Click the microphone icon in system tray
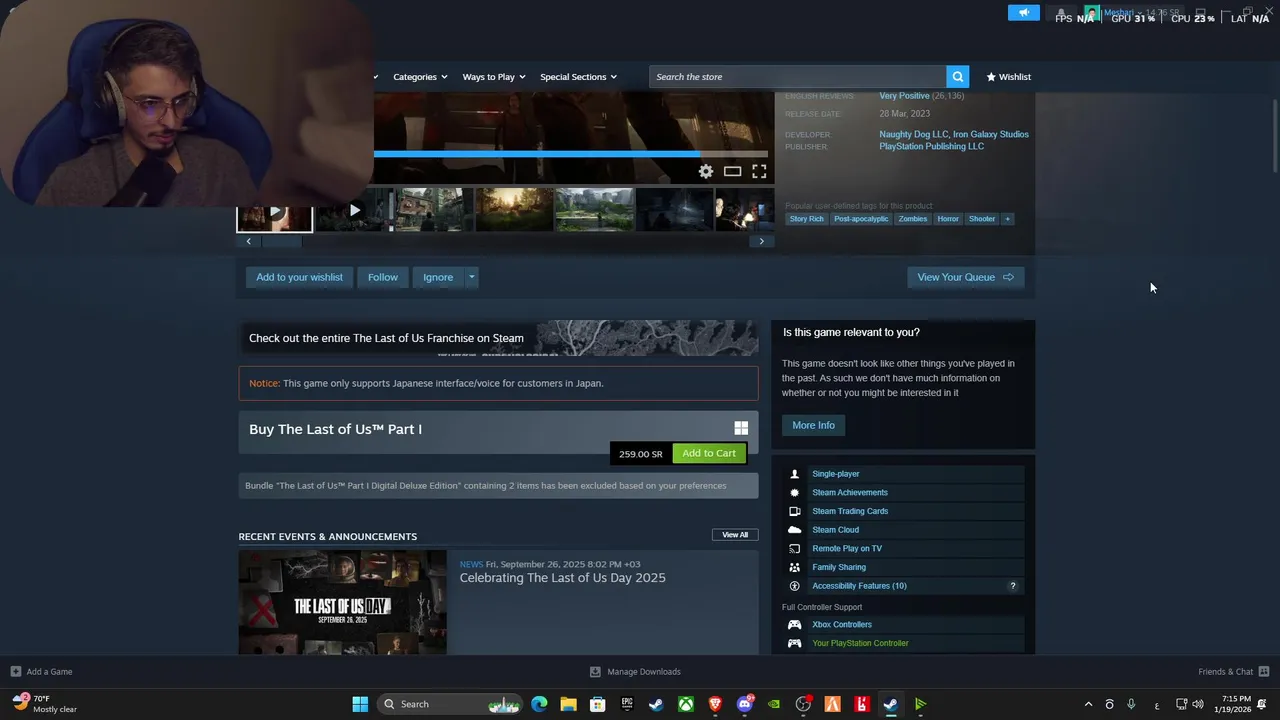1280x720 pixels. coord(1131,704)
